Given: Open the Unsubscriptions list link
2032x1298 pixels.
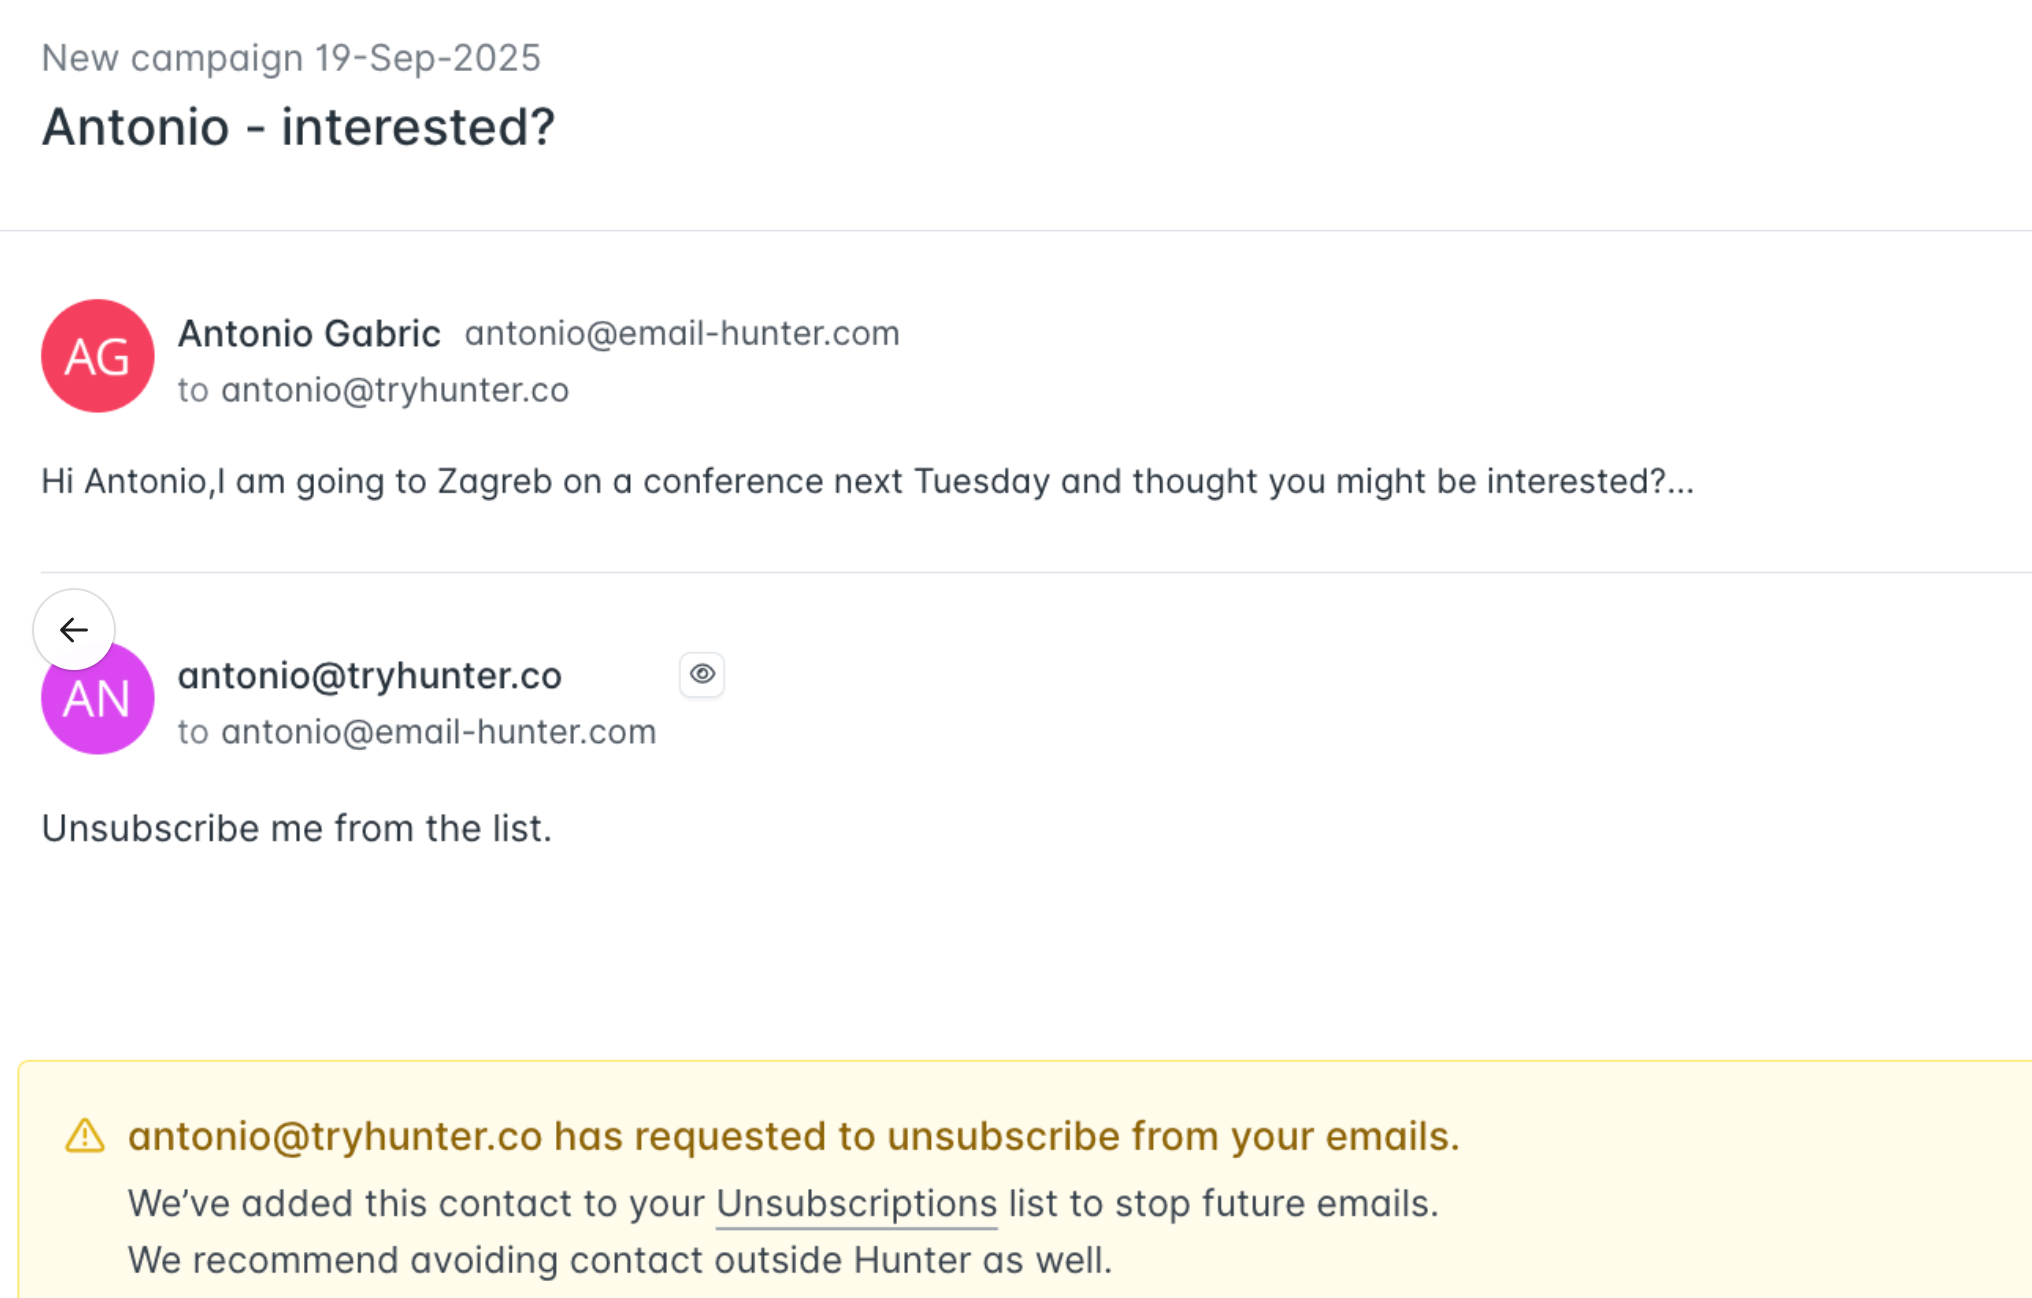Looking at the screenshot, I should click(856, 1204).
